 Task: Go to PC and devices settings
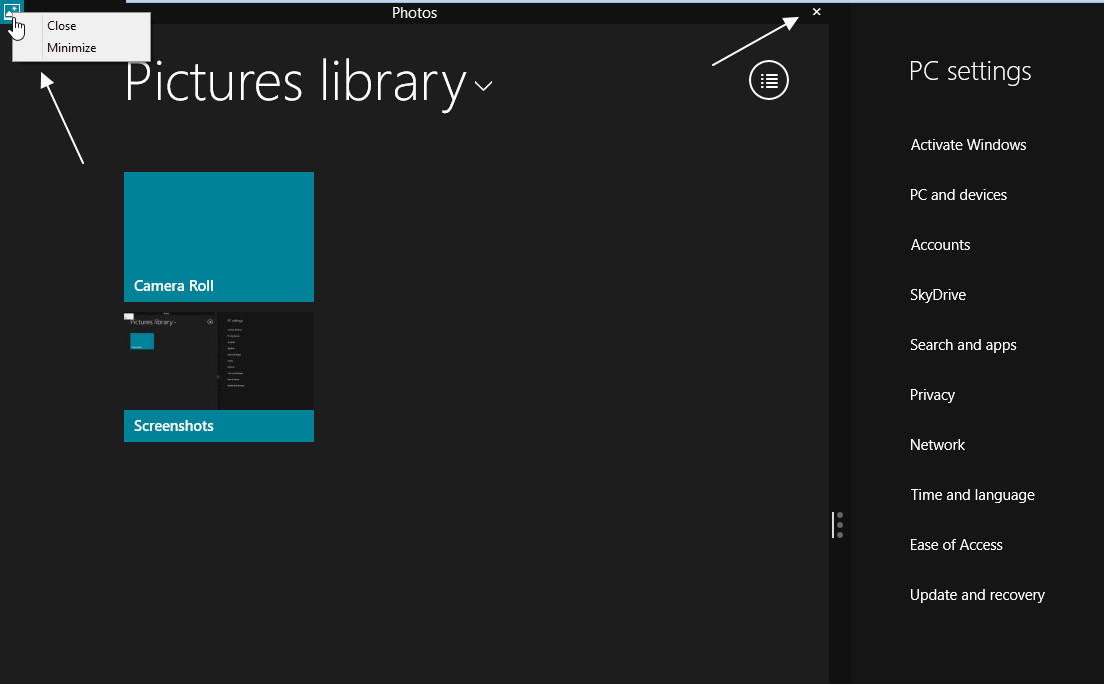[x=958, y=195]
